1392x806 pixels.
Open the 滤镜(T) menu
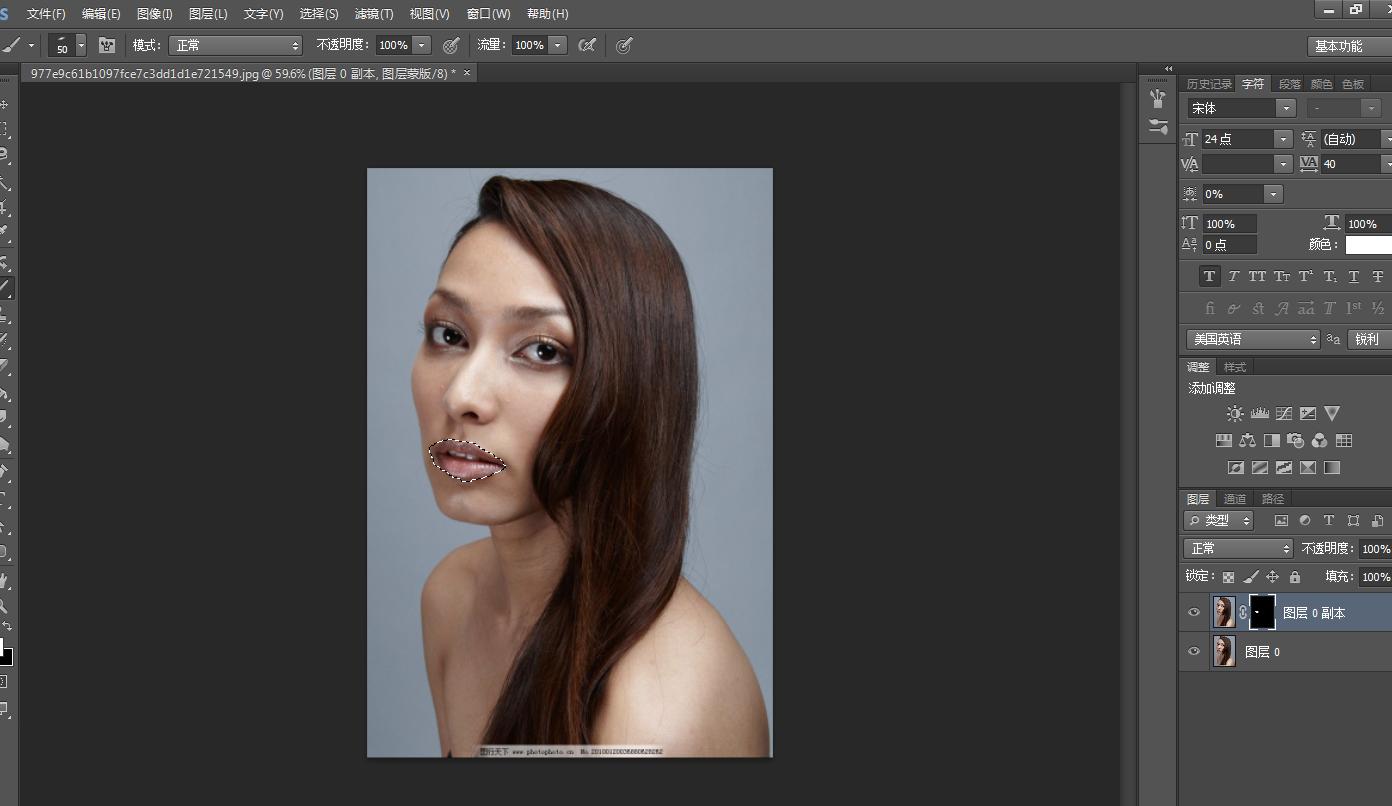click(374, 14)
